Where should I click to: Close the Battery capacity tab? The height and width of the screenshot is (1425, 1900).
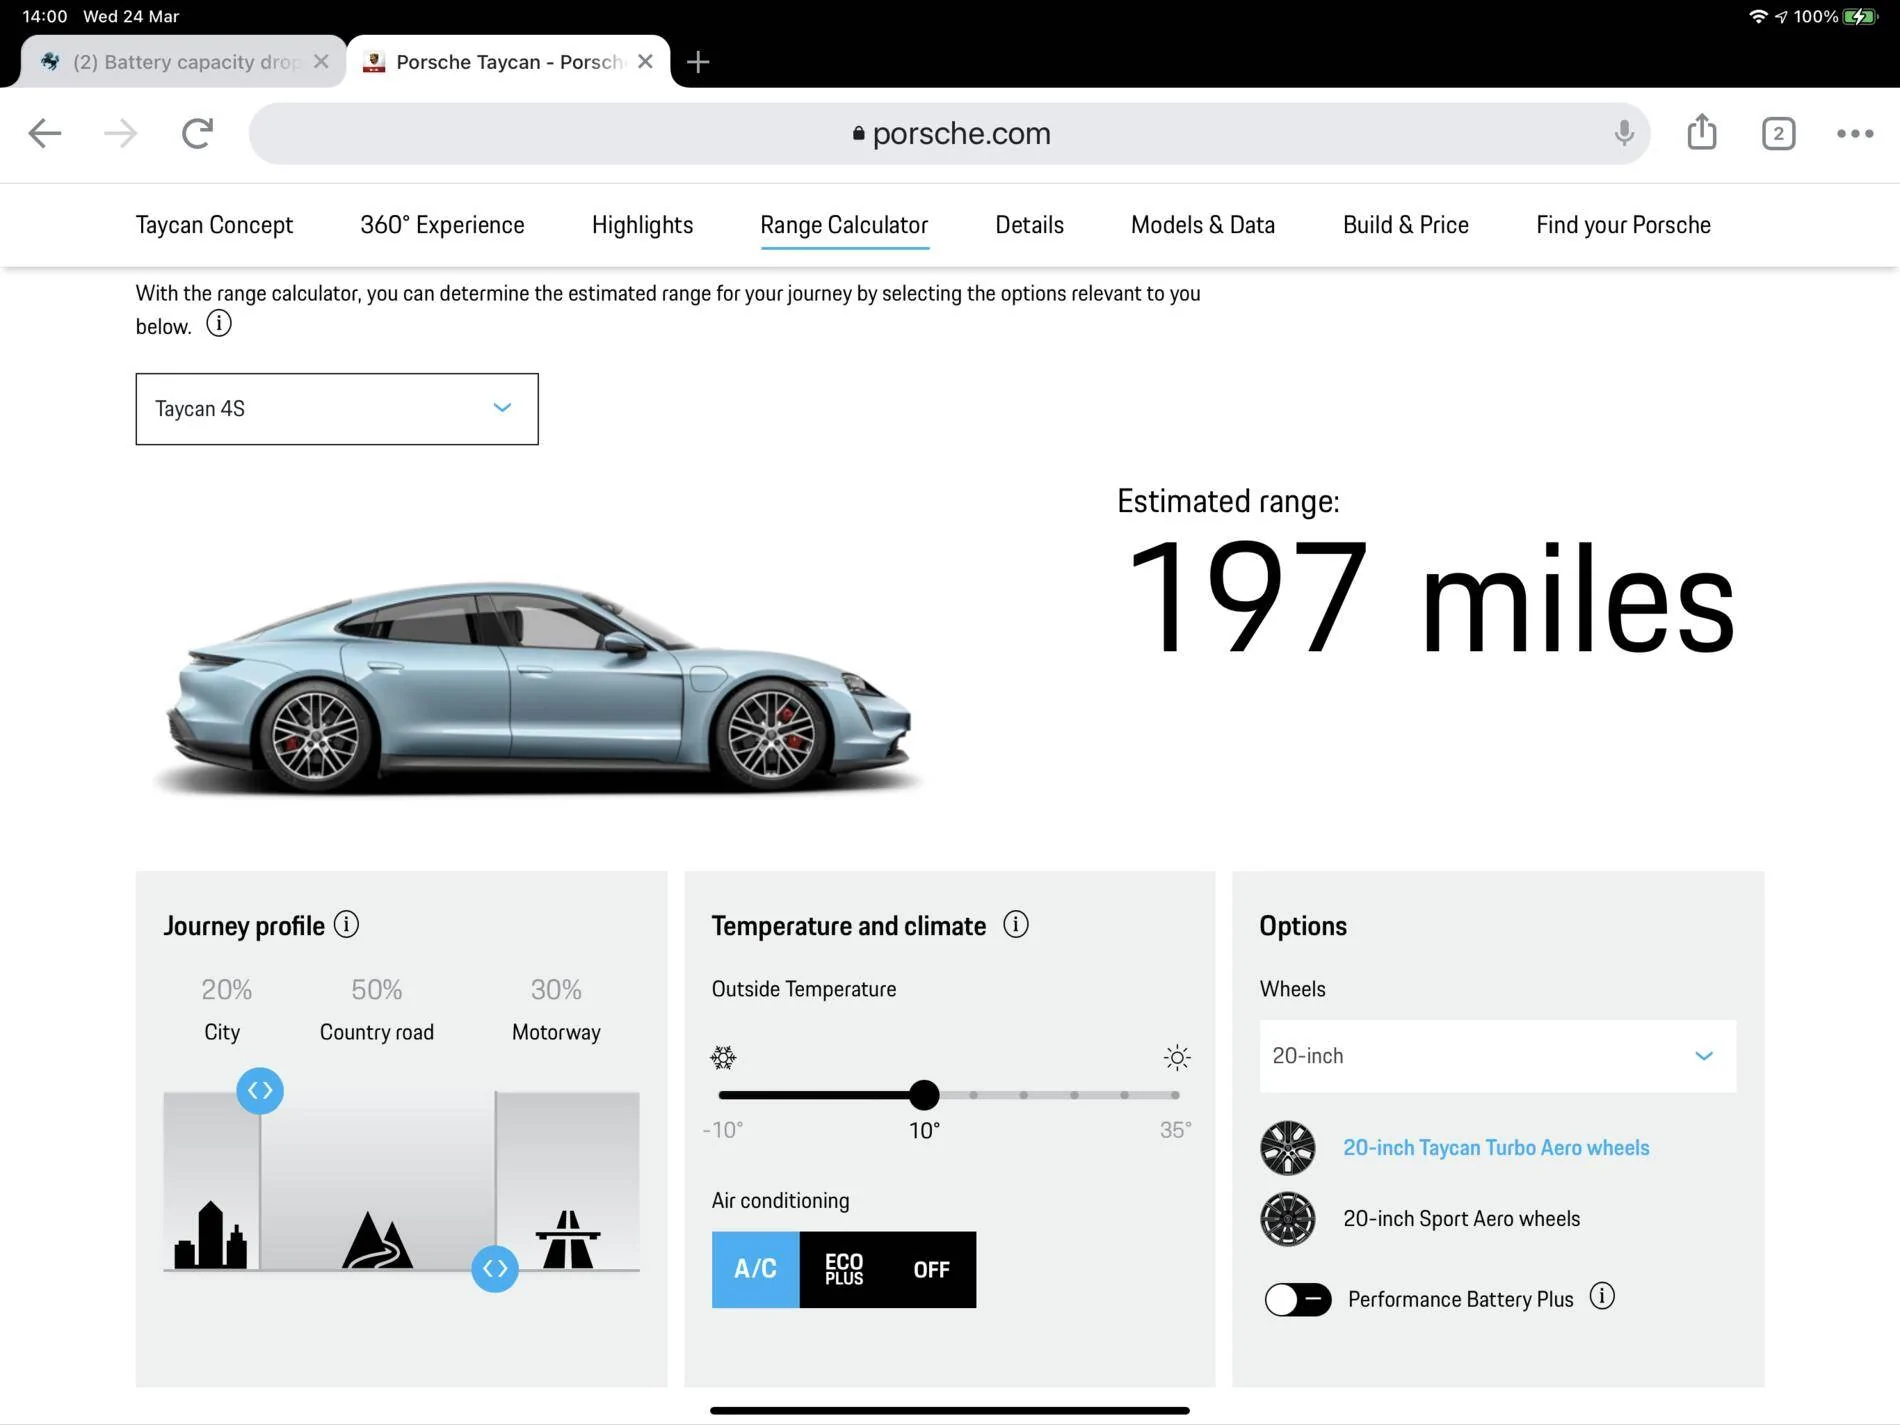(x=321, y=61)
